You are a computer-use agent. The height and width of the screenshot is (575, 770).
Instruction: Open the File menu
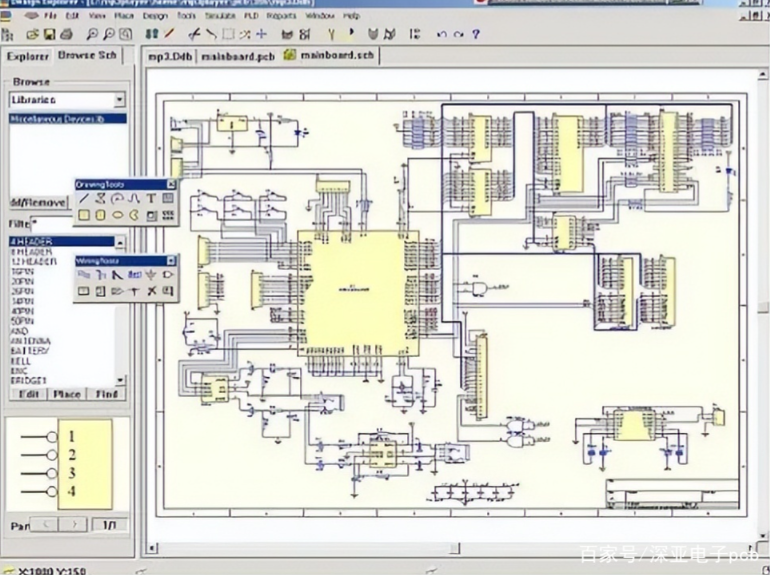[51, 16]
